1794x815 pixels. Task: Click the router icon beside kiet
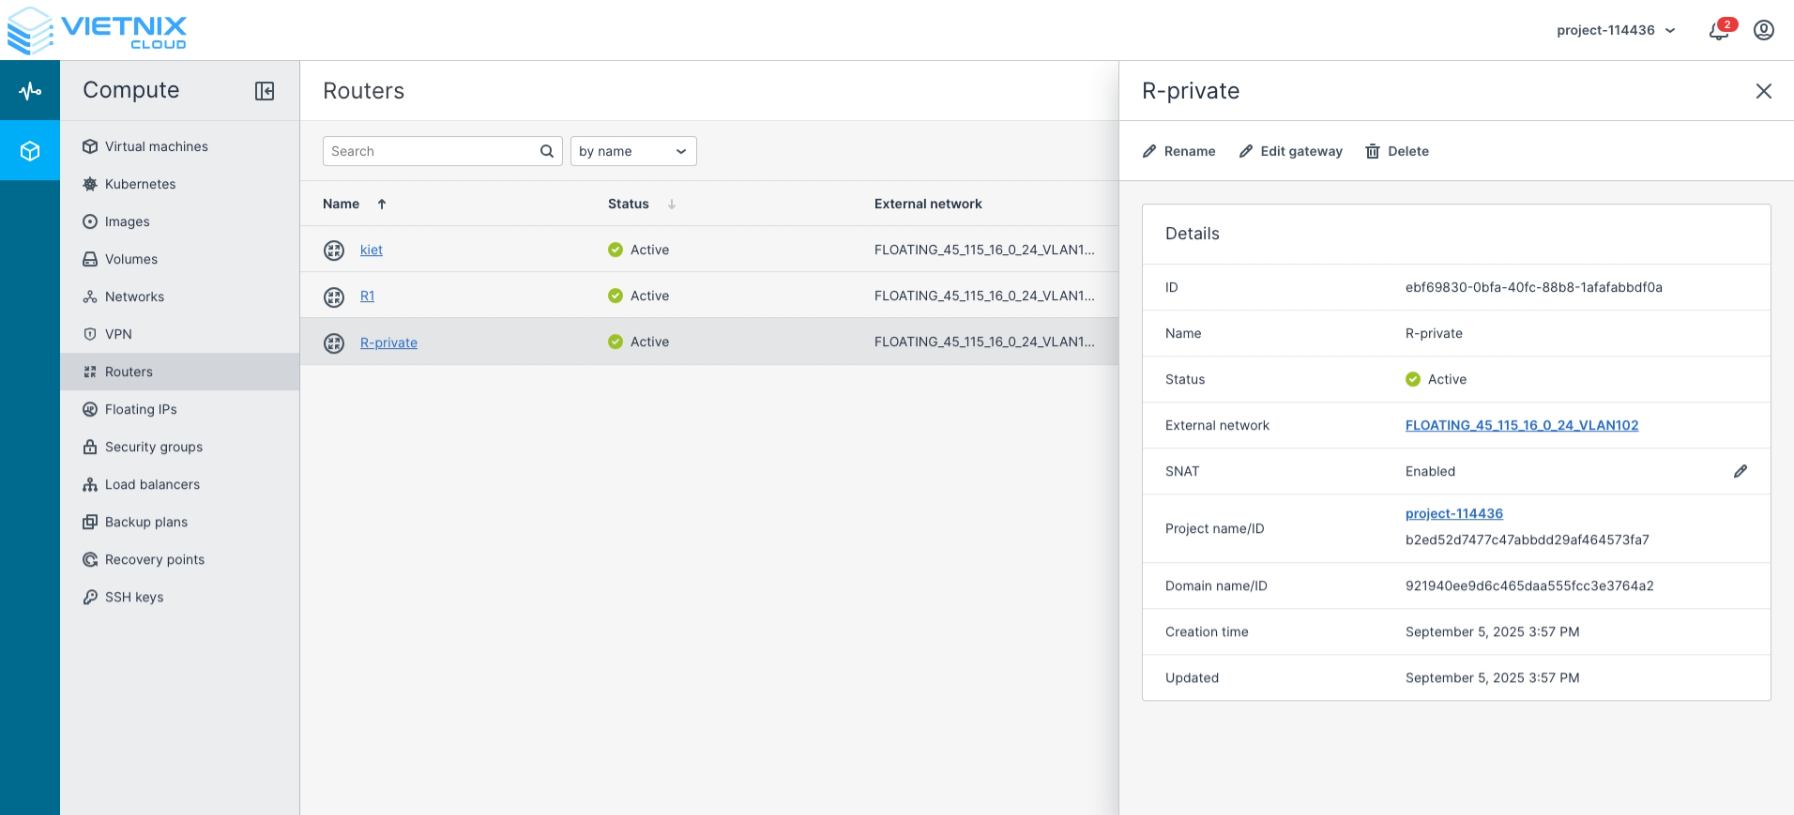coord(334,250)
